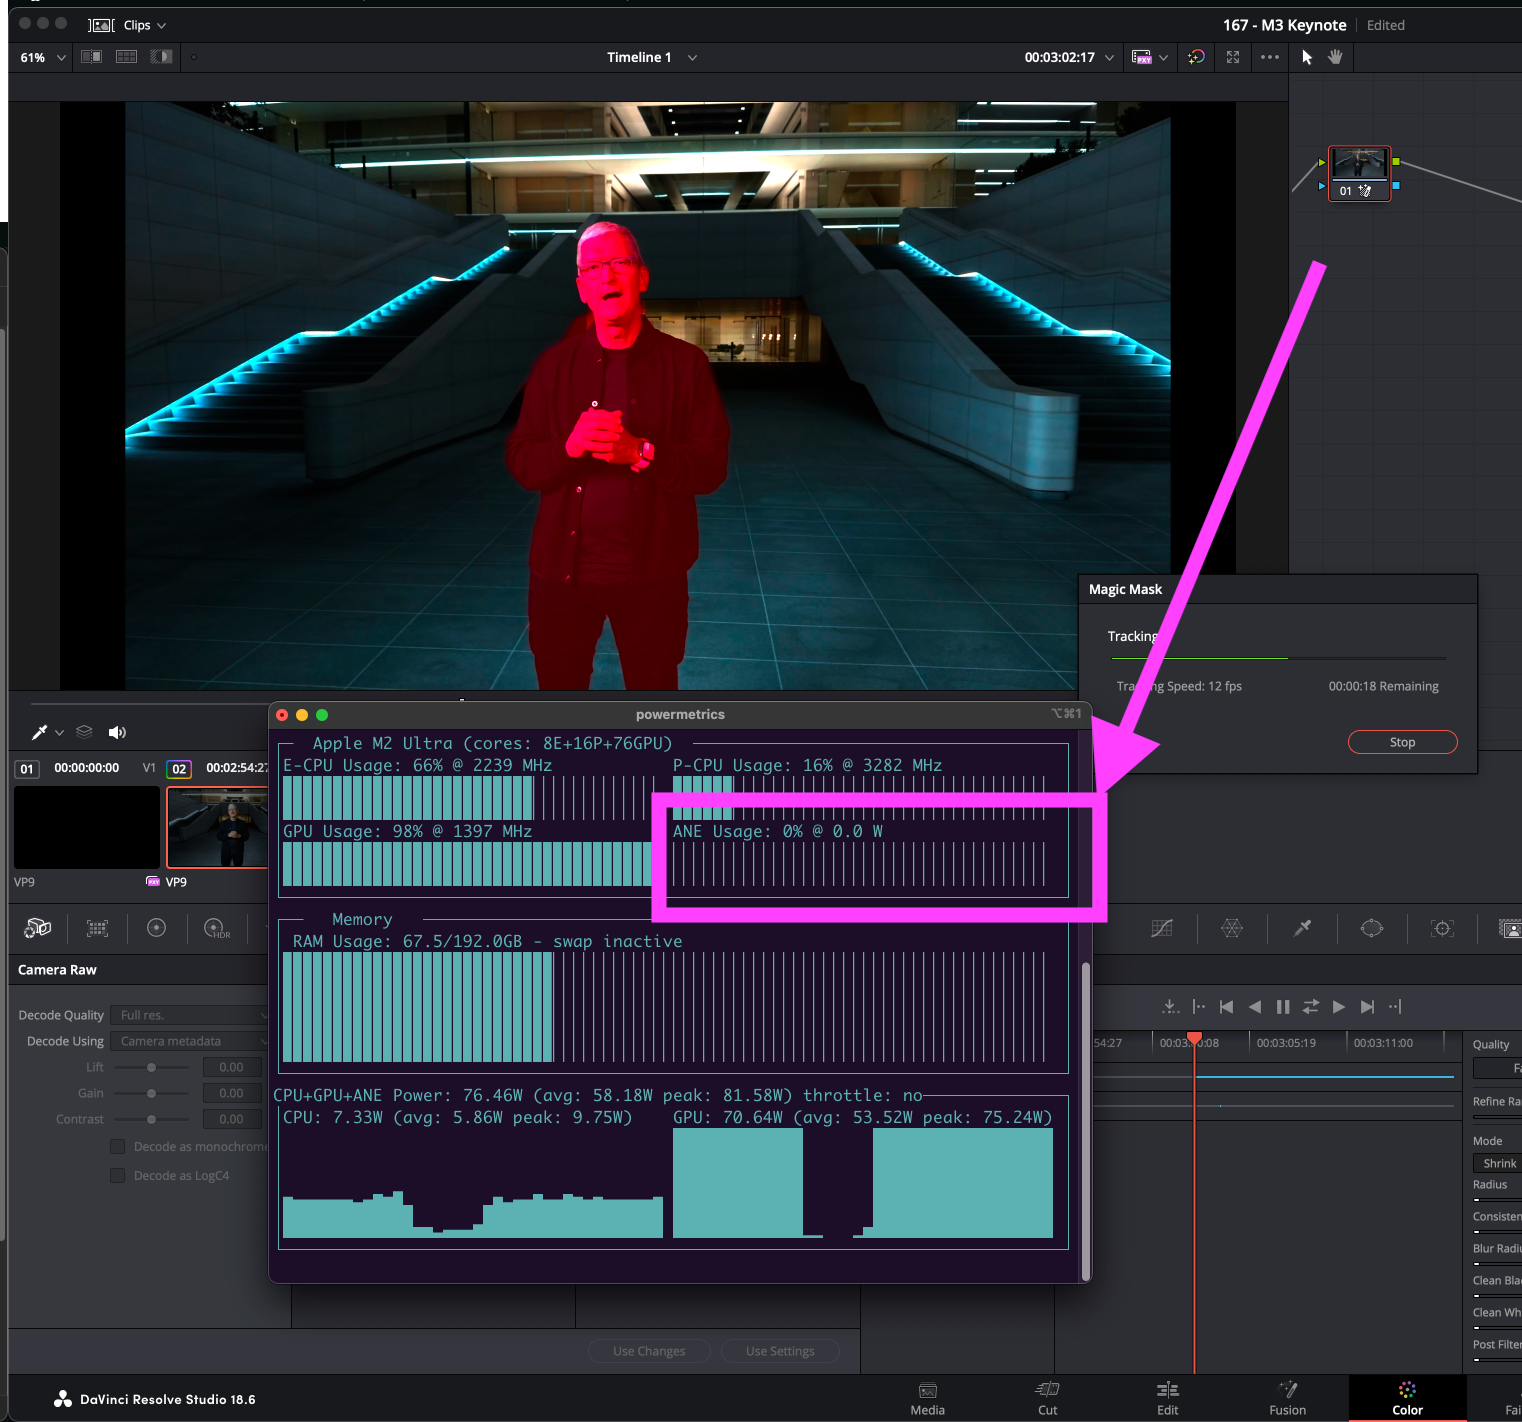Screen dimensions: 1522x1422
Task: Click the track forward play button
Action: click(1339, 1007)
